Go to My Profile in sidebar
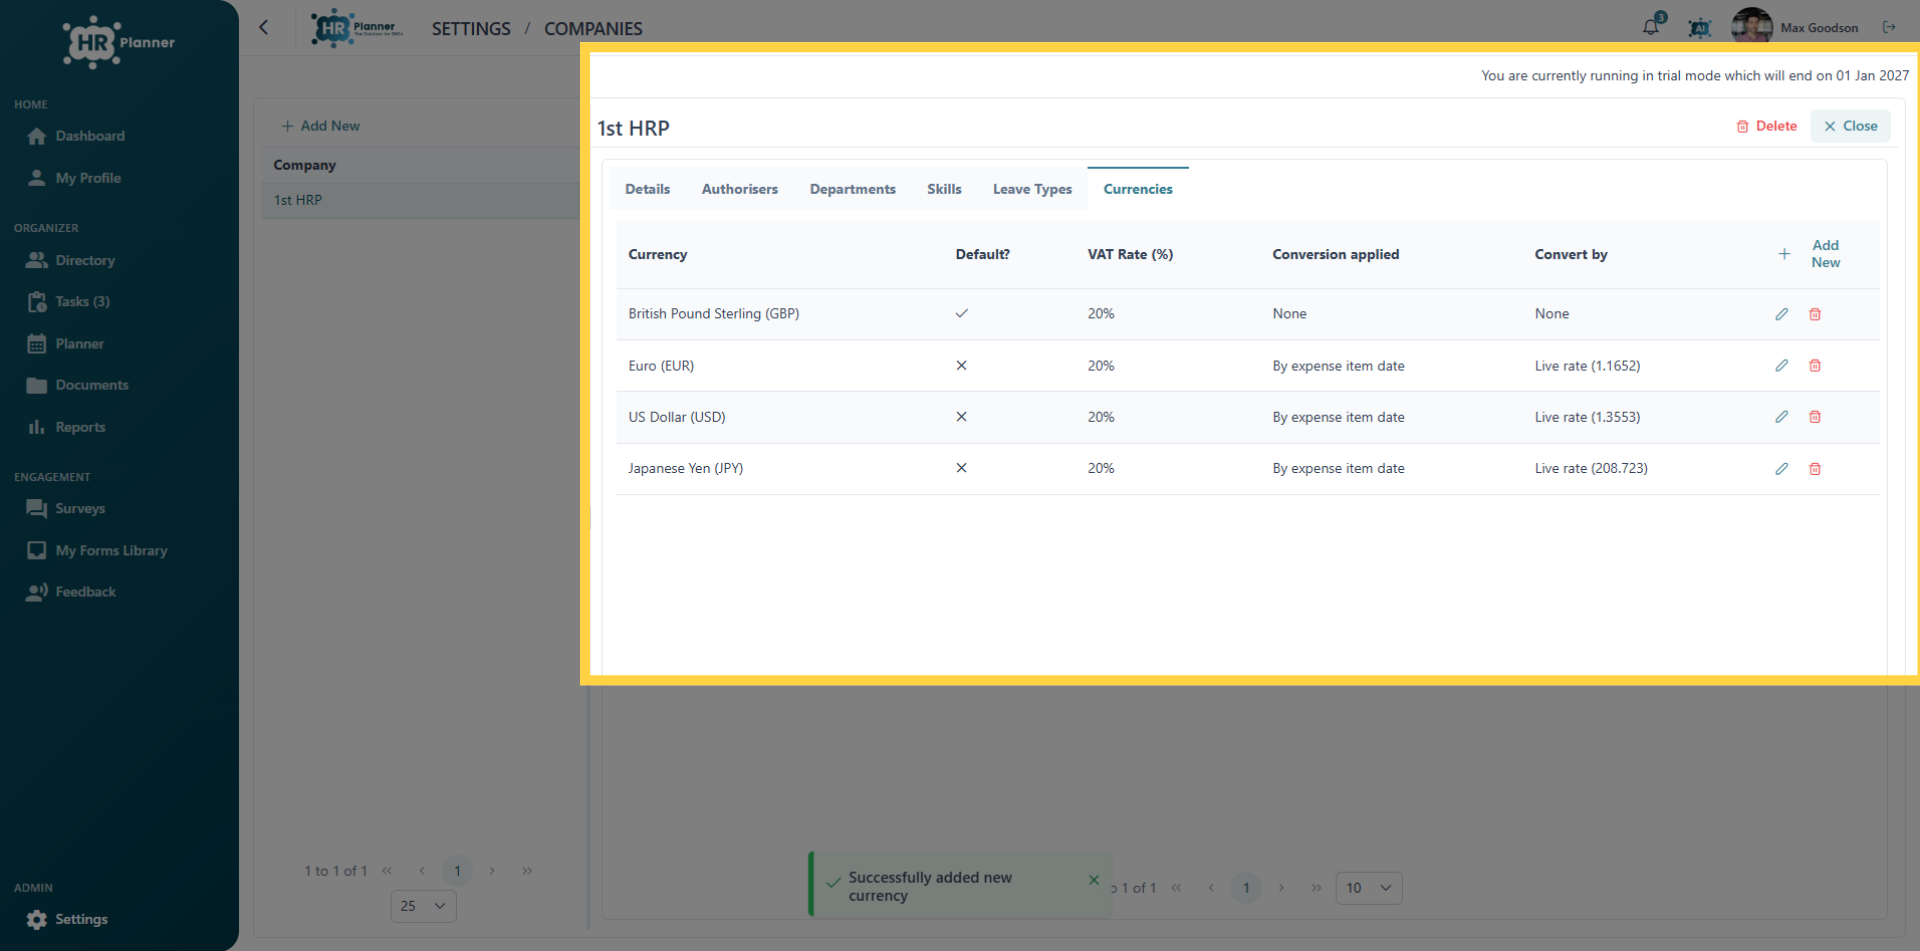The width and height of the screenshot is (1920, 951). [88, 178]
